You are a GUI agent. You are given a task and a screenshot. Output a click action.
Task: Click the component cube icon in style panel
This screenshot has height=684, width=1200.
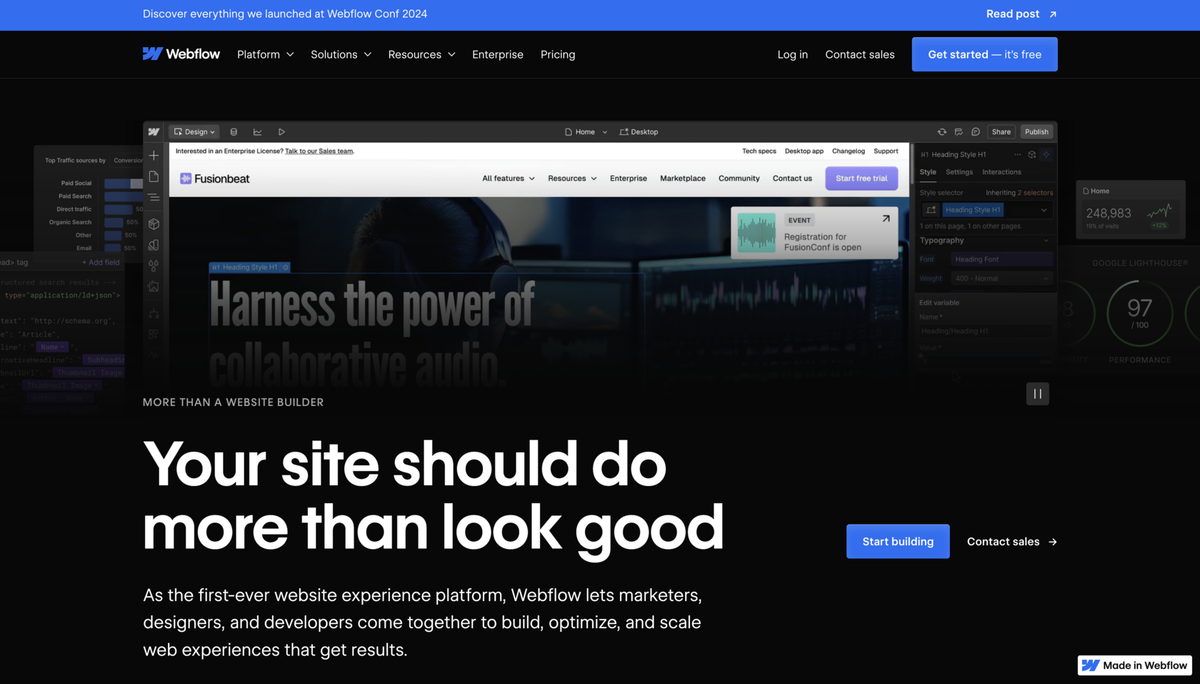(x=1032, y=155)
